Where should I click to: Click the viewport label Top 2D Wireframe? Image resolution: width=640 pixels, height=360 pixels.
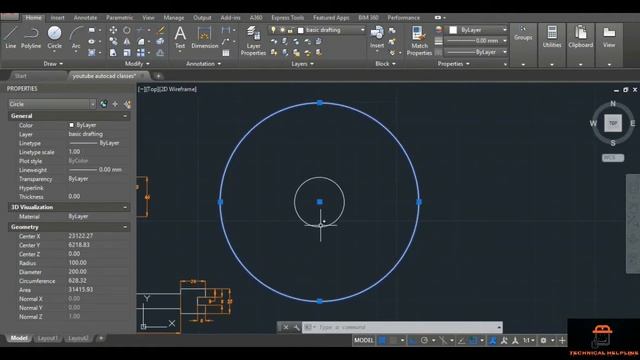click(167, 89)
